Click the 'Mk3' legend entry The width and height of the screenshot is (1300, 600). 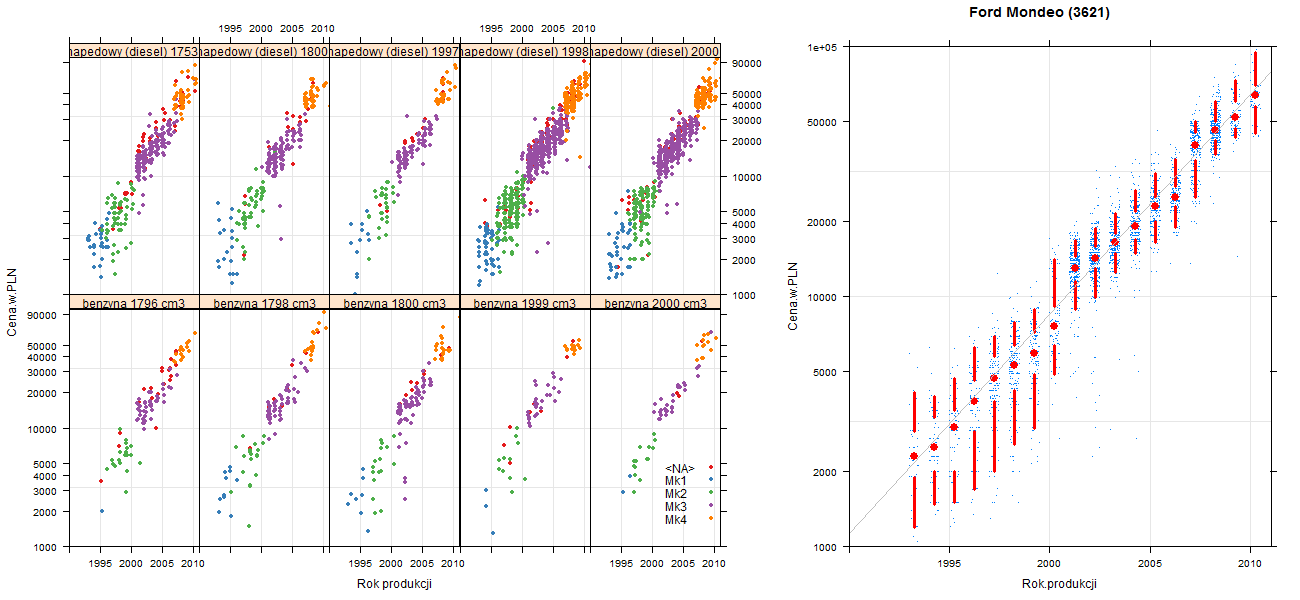676,507
